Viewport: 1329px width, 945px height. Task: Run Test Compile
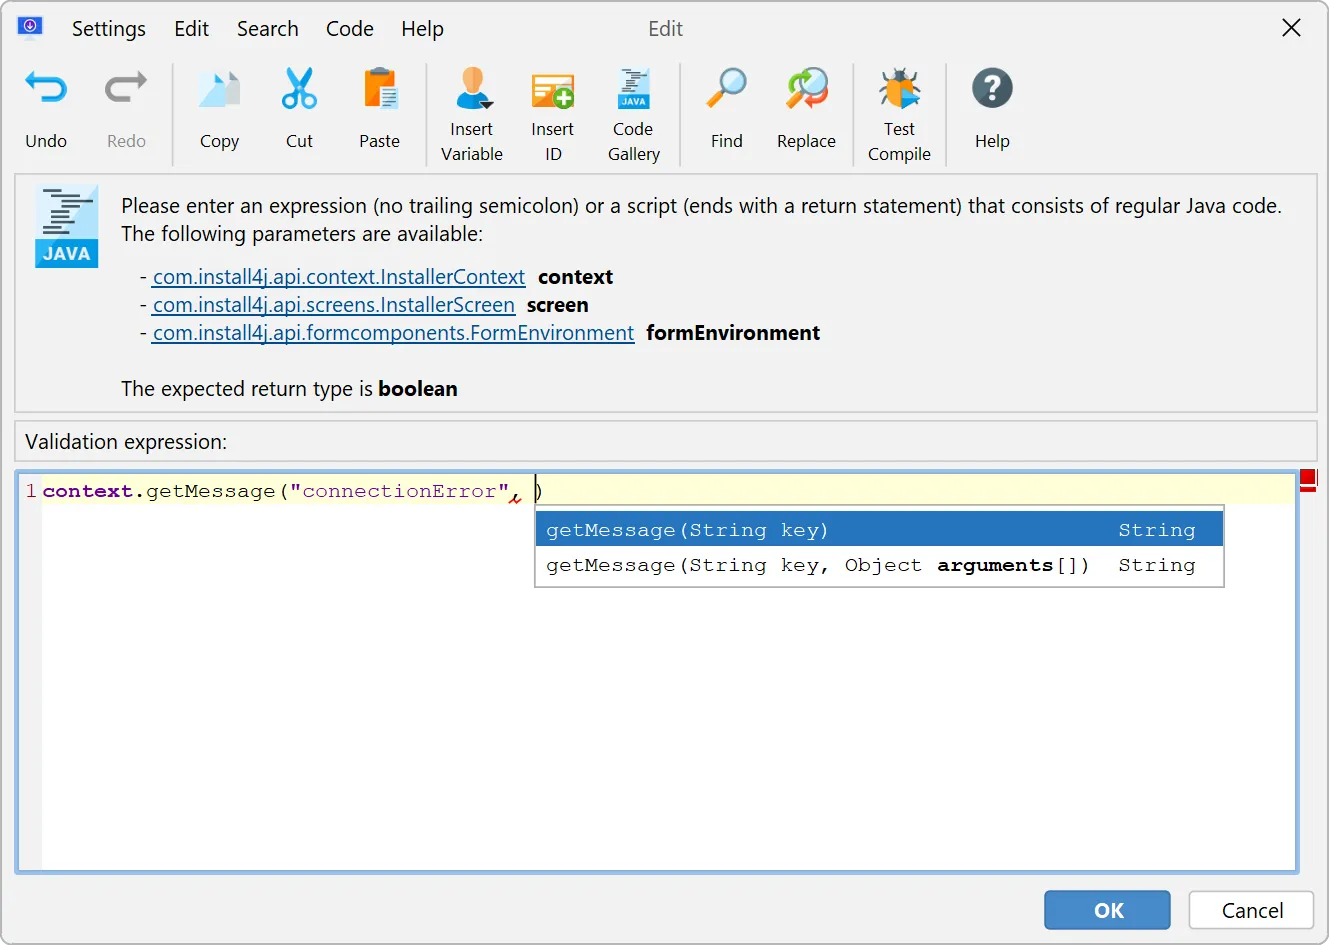899,114
